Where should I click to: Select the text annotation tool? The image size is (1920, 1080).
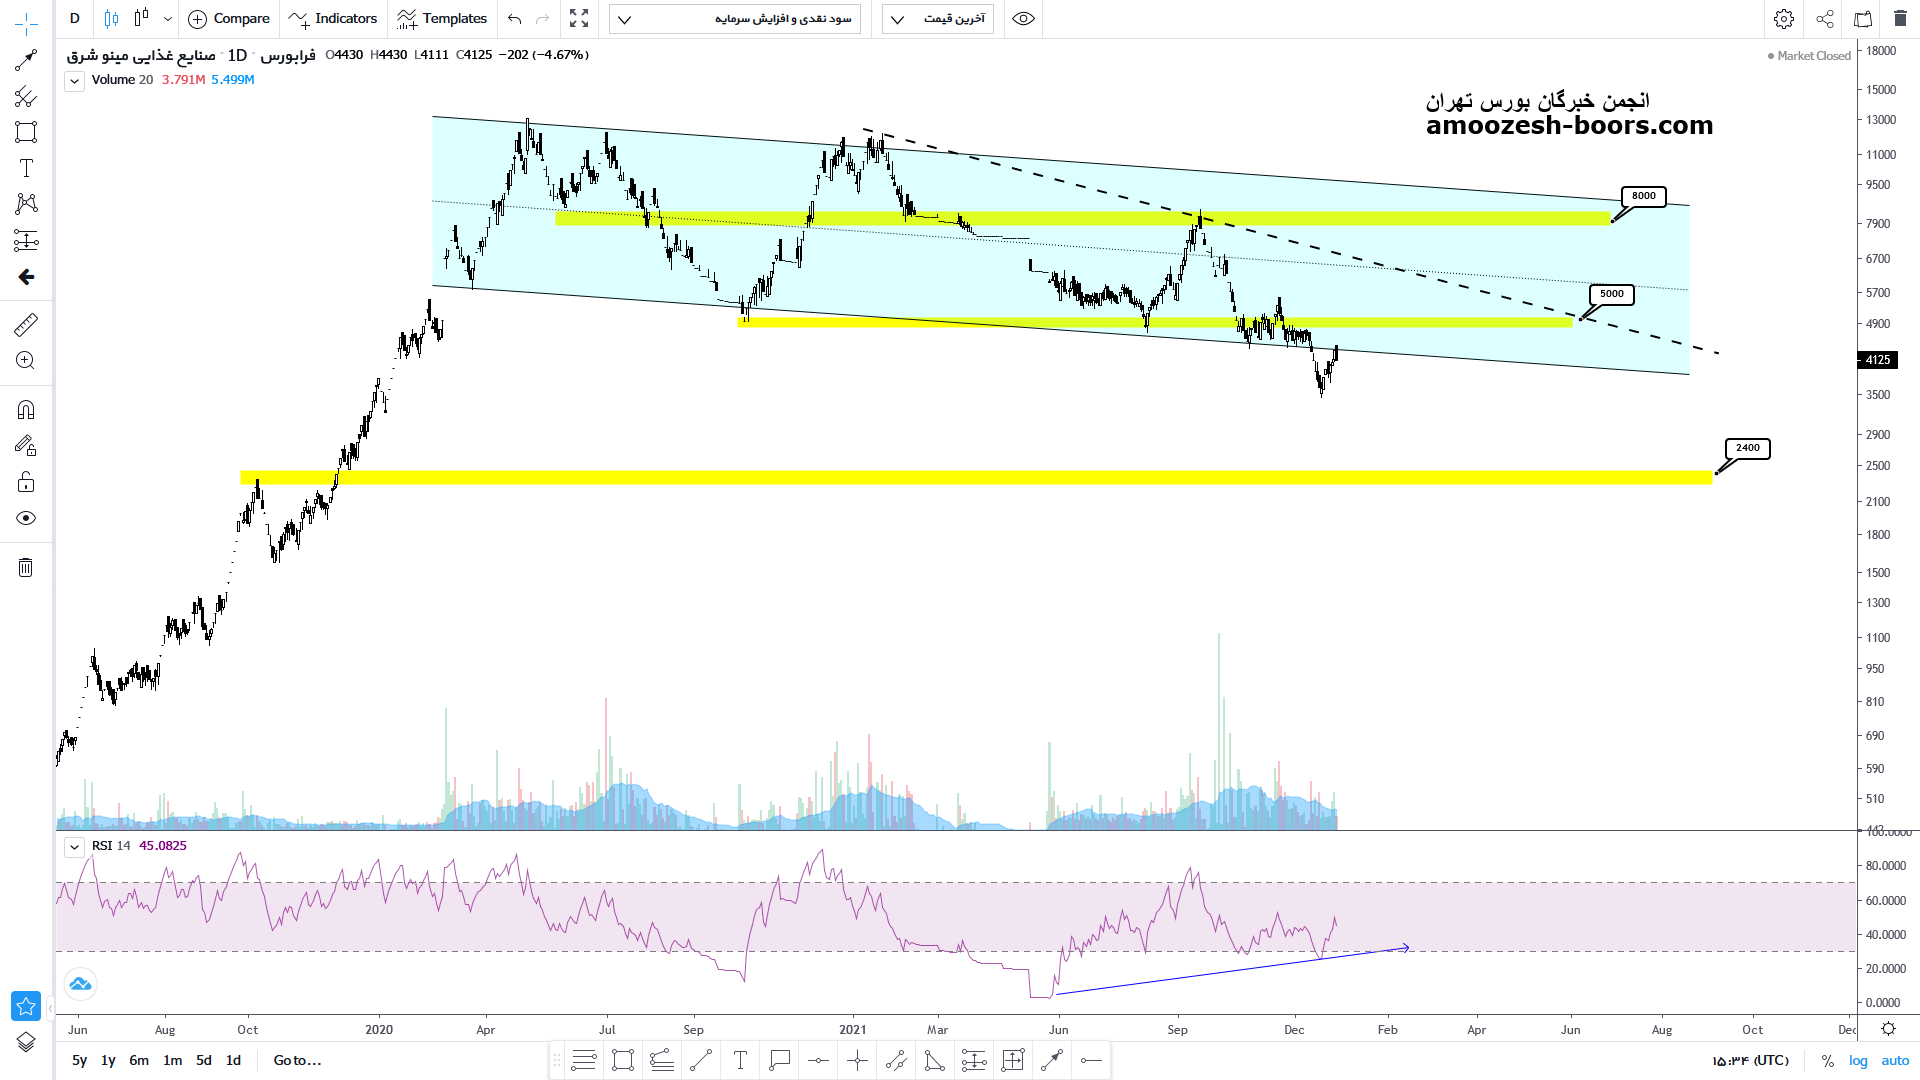[26, 168]
